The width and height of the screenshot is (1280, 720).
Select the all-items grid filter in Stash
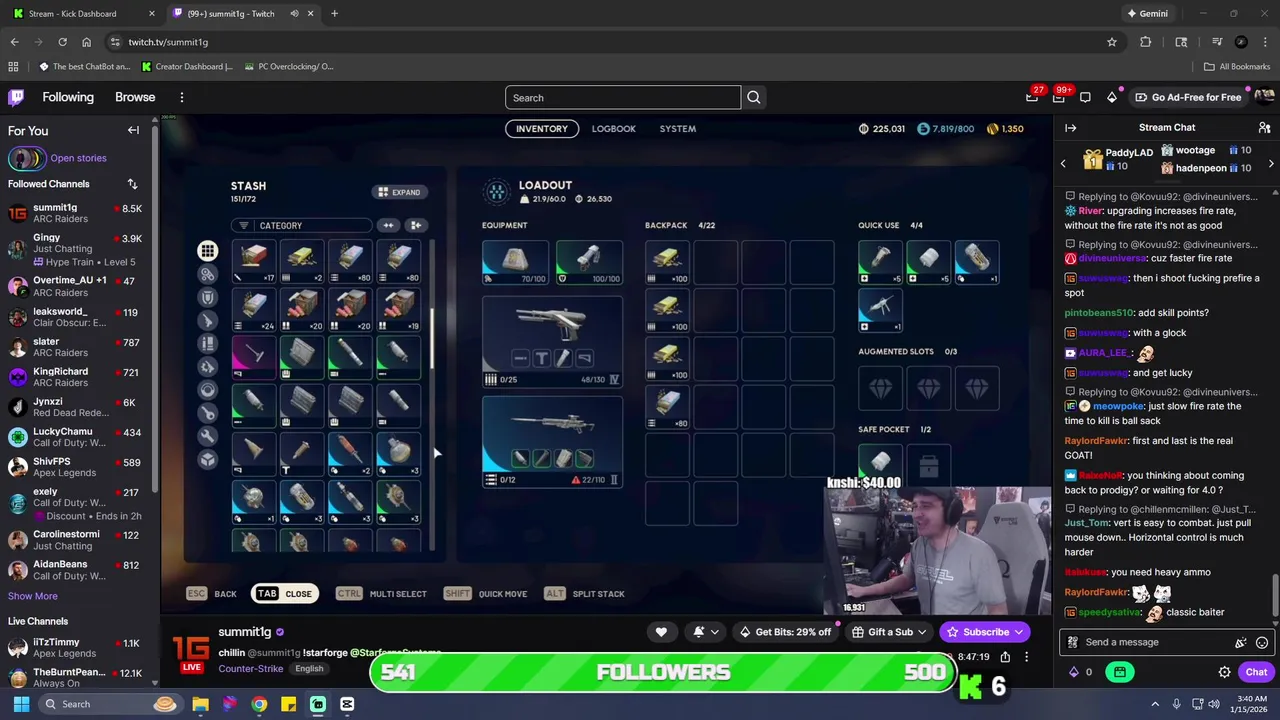tap(207, 251)
